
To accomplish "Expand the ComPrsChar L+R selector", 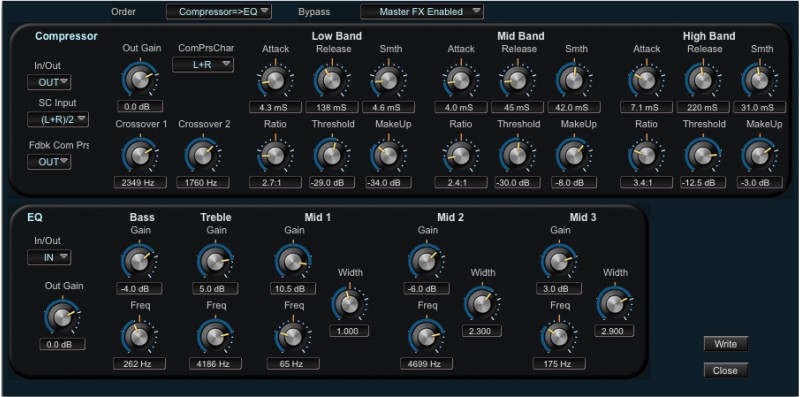I will click(203, 65).
